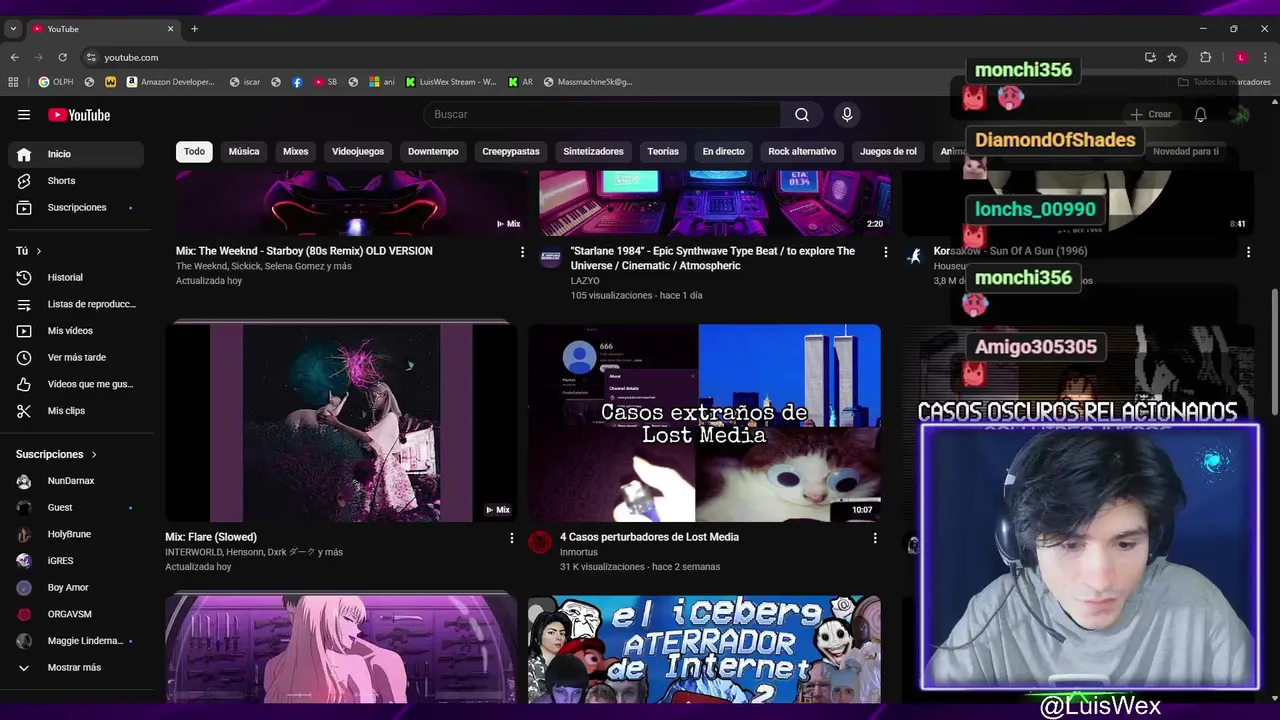The height and width of the screenshot is (720, 1280).
Task: Open options for 4 Casos perturbadores video
Action: pos(874,538)
